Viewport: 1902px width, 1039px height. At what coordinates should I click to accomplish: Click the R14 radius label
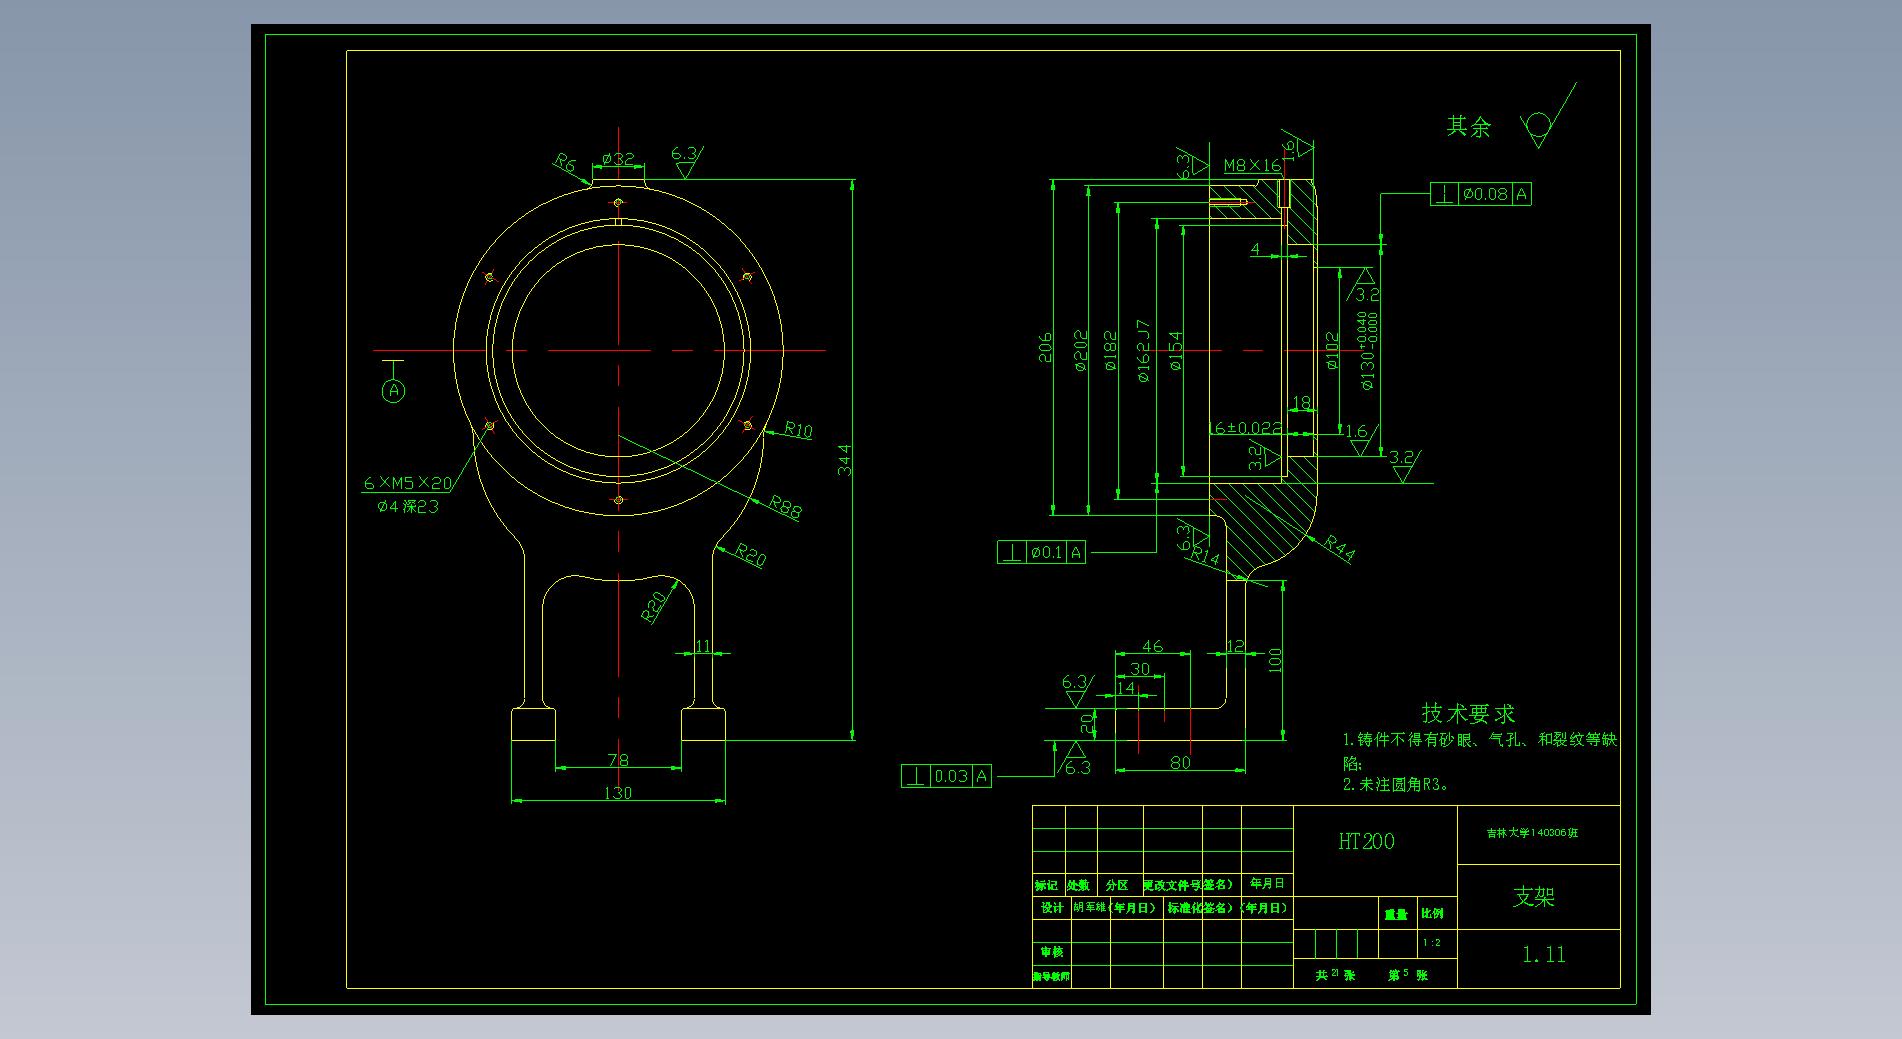click(x=1206, y=557)
